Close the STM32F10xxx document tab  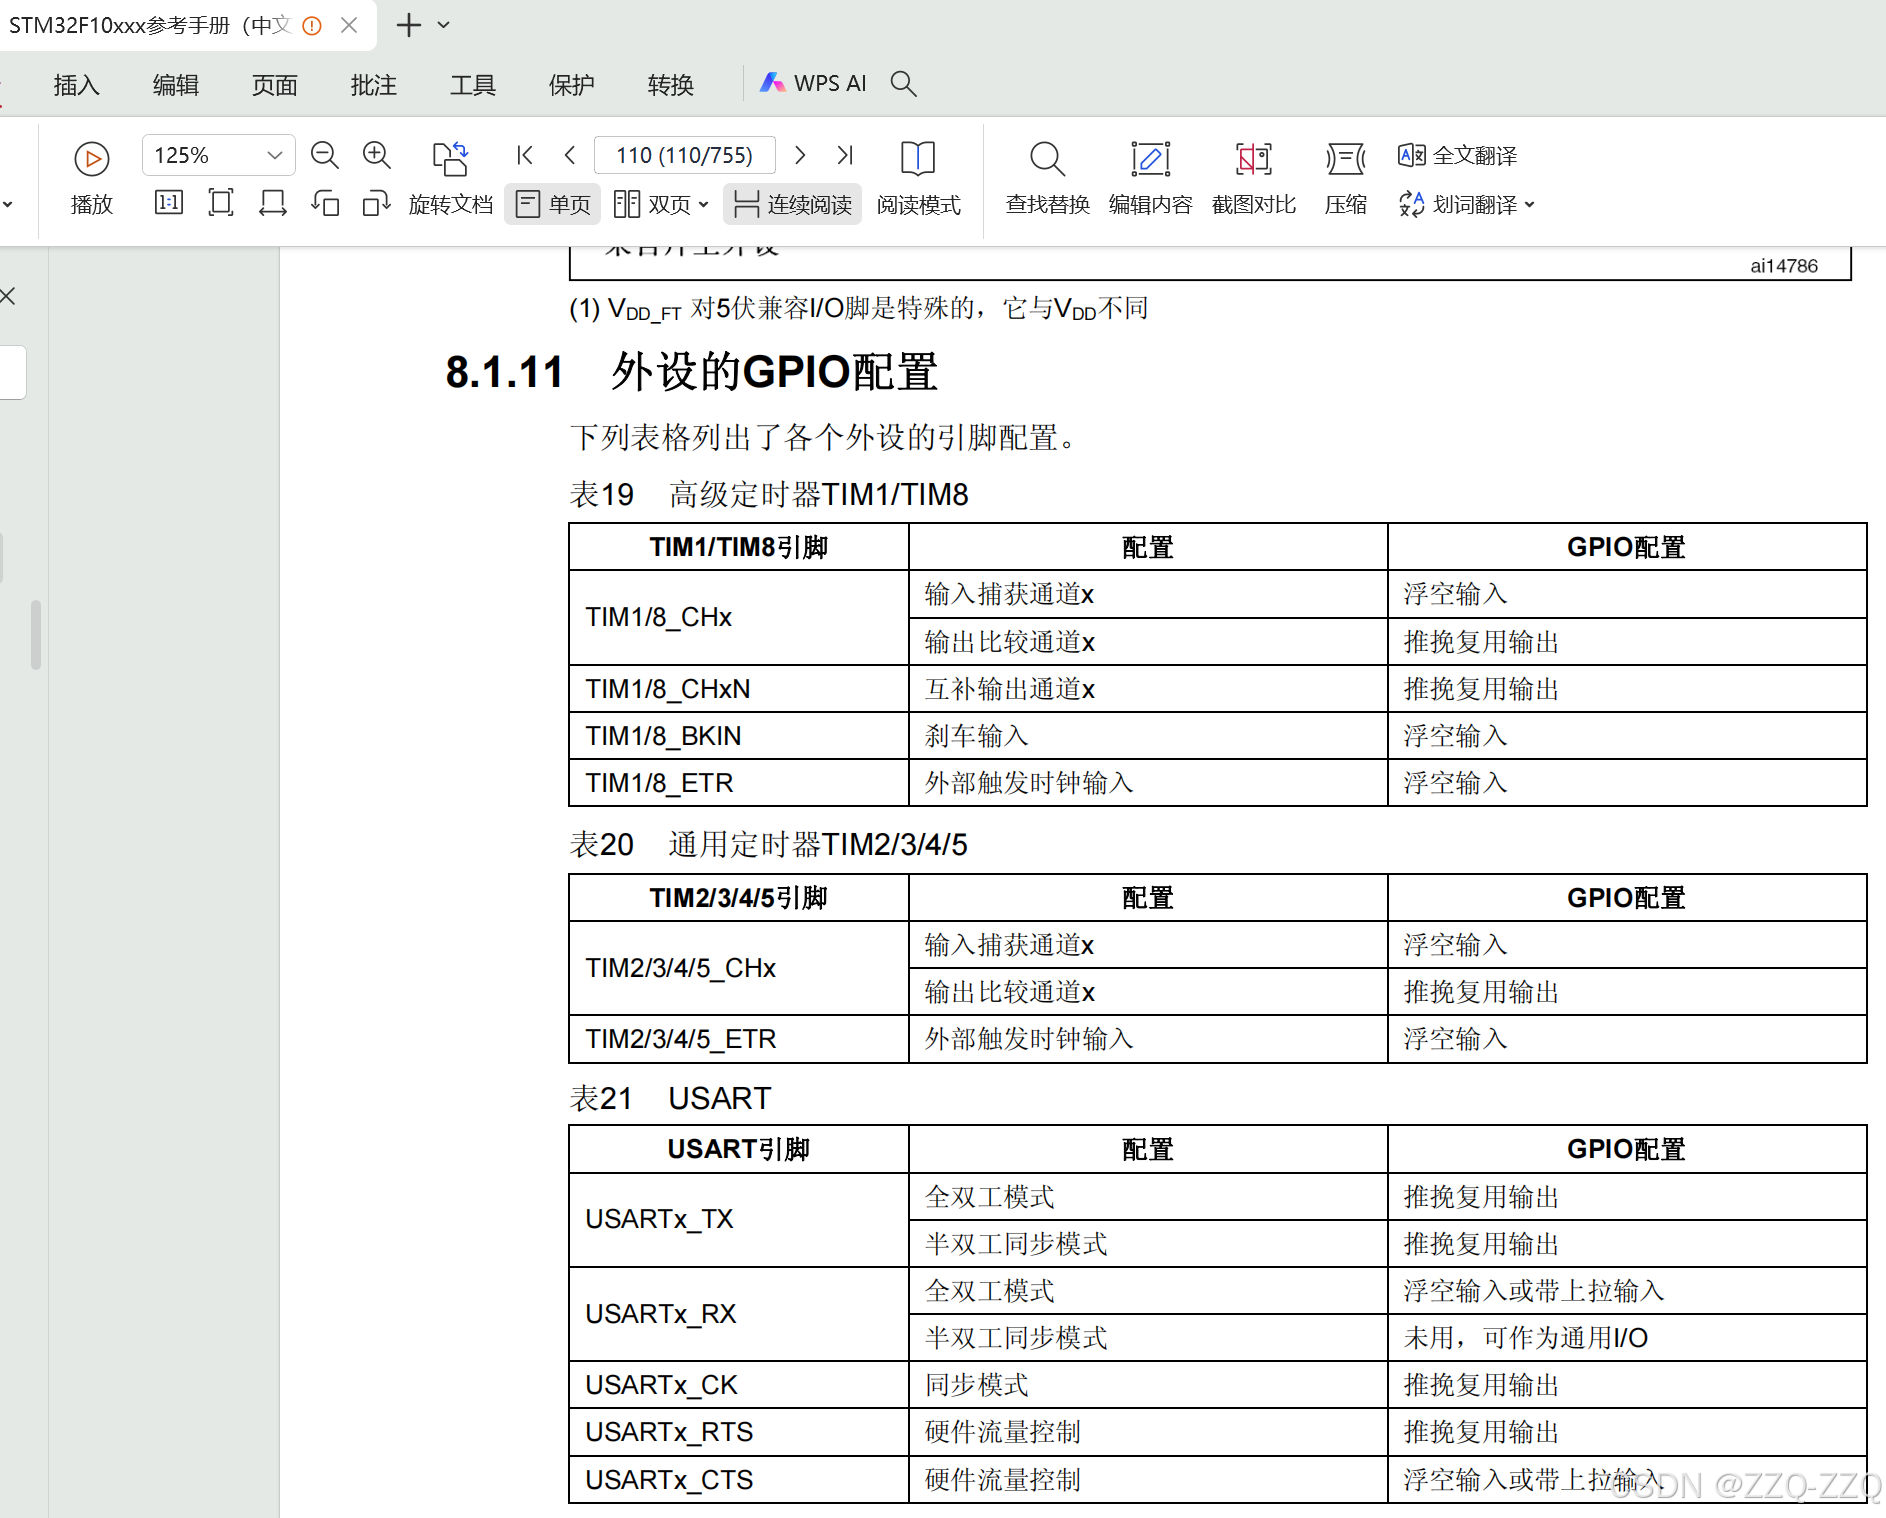point(349,25)
